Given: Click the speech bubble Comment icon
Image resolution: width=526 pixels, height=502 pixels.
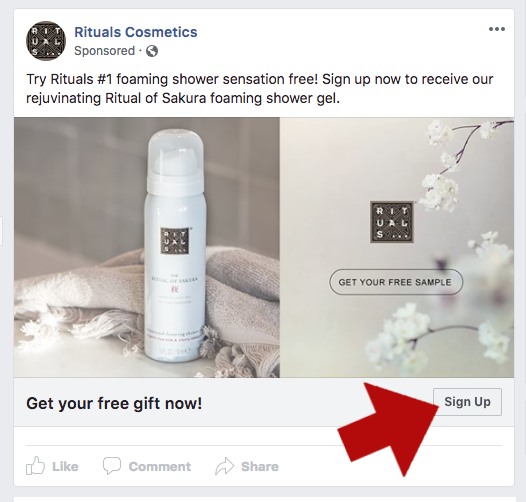Looking at the screenshot, I should 112,465.
